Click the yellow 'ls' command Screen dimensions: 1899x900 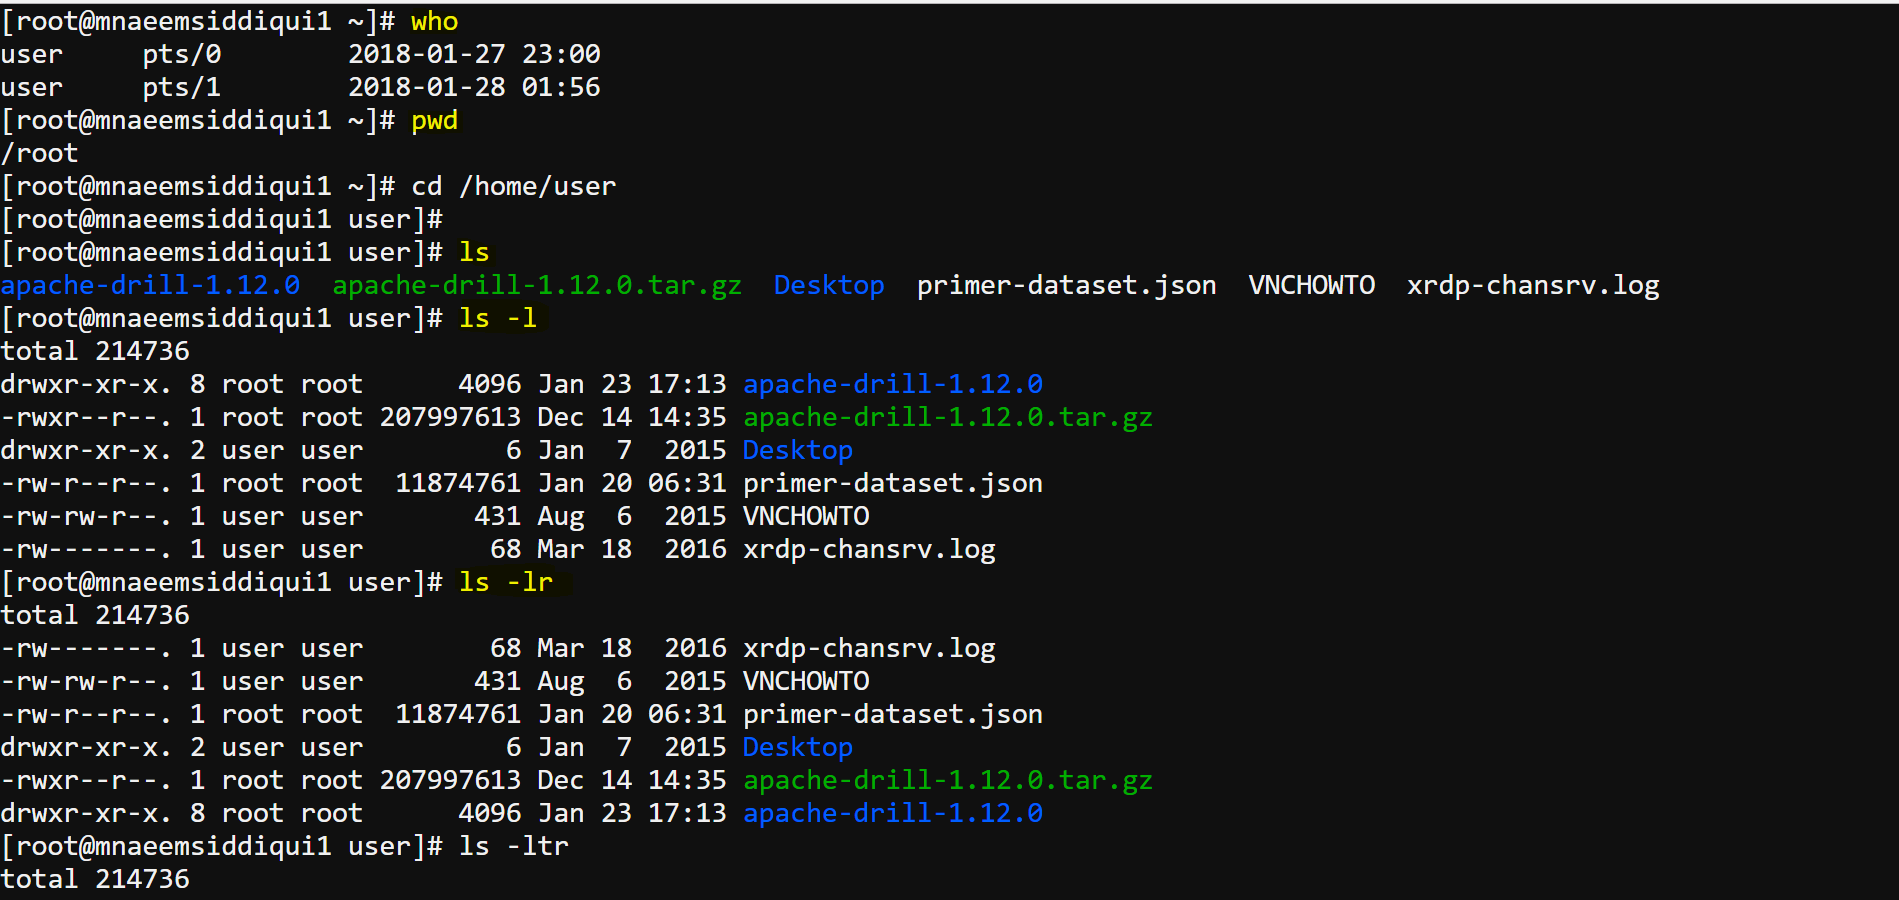pyautogui.click(x=474, y=252)
